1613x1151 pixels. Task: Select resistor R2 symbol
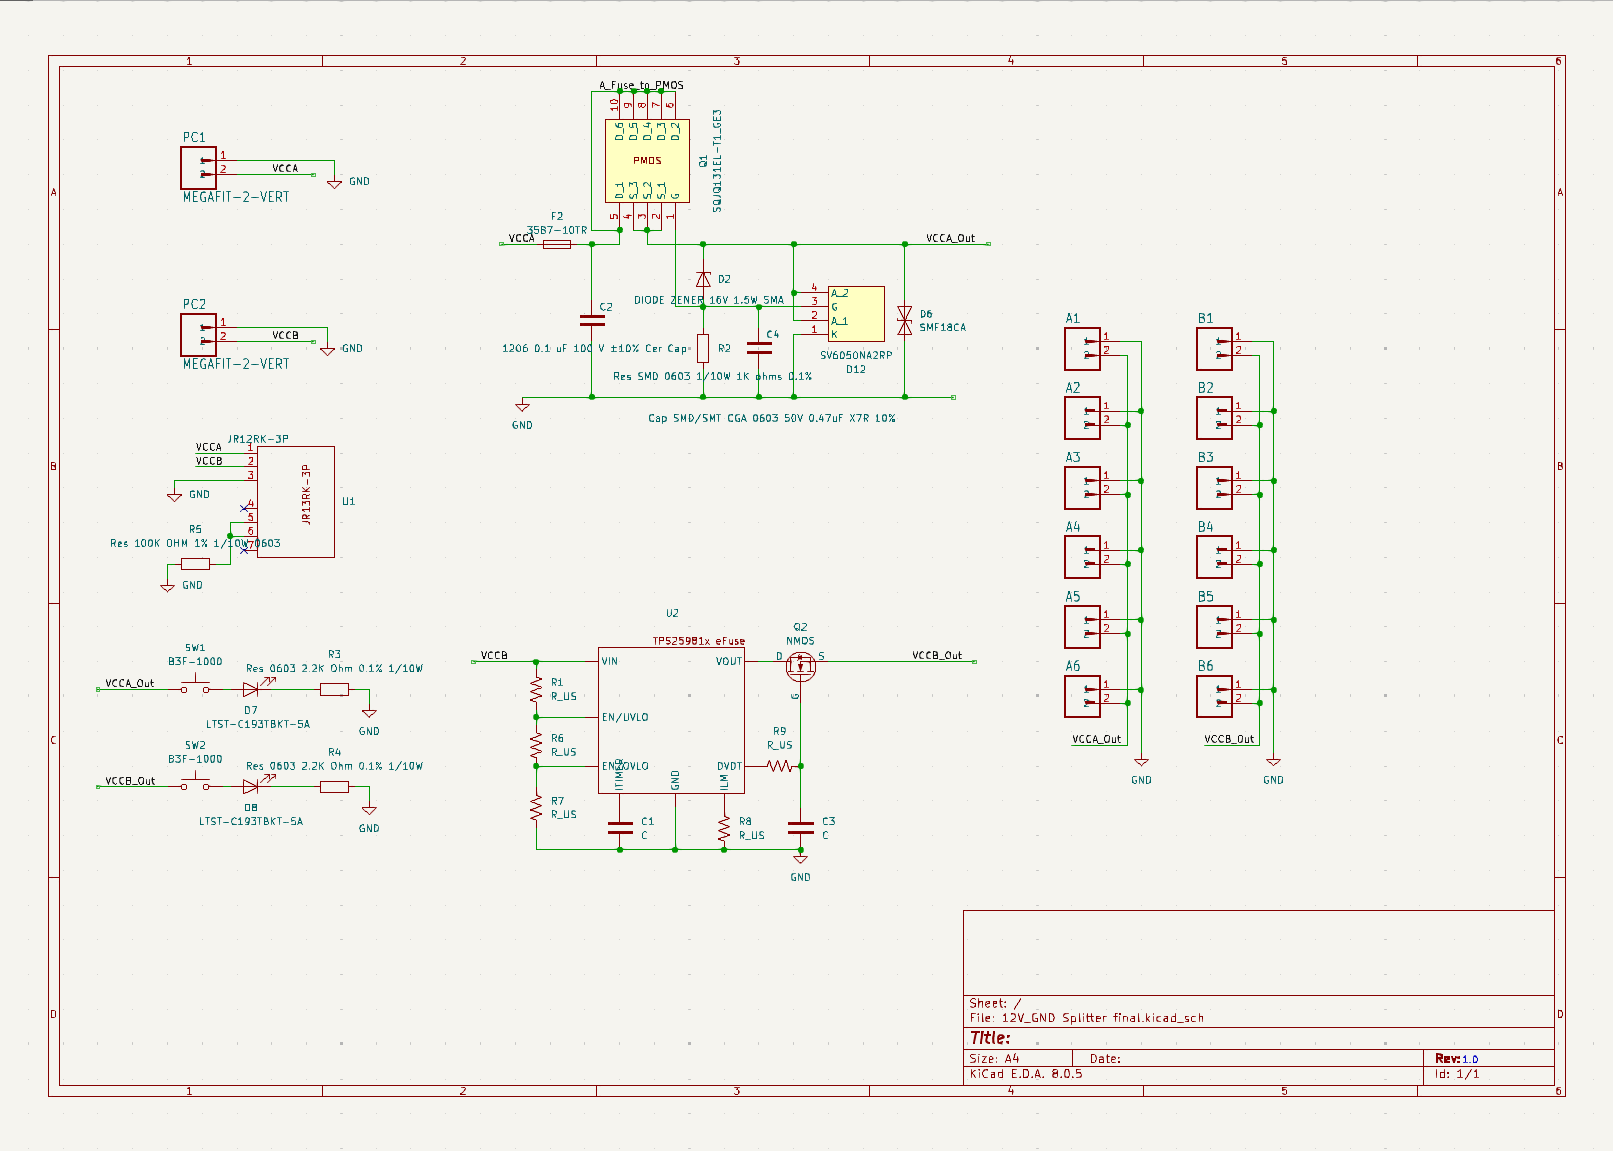pyautogui.click(x=703, y=348)
